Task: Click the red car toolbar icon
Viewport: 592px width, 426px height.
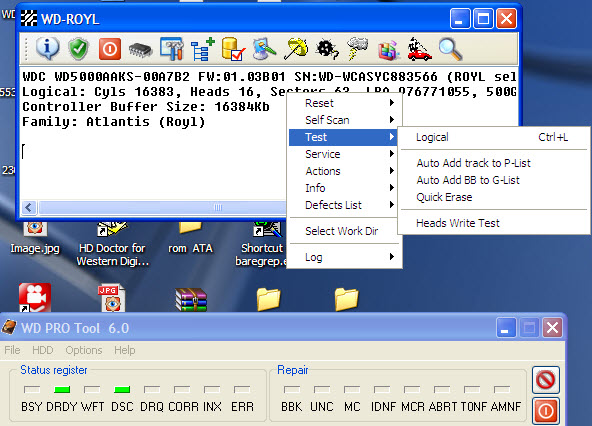Action: [419, 49]
